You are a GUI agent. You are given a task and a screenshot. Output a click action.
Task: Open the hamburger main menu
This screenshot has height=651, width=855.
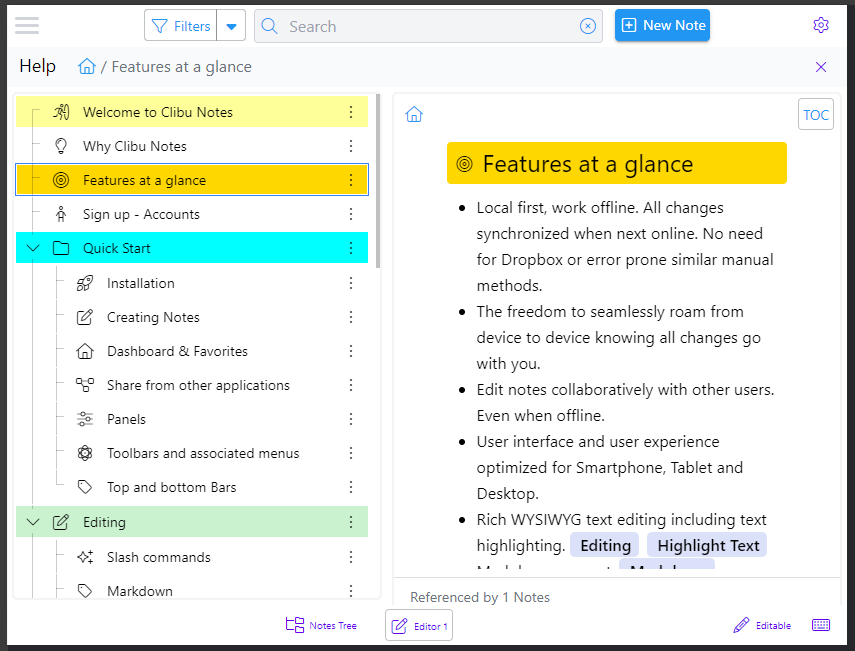click(27, 26)
